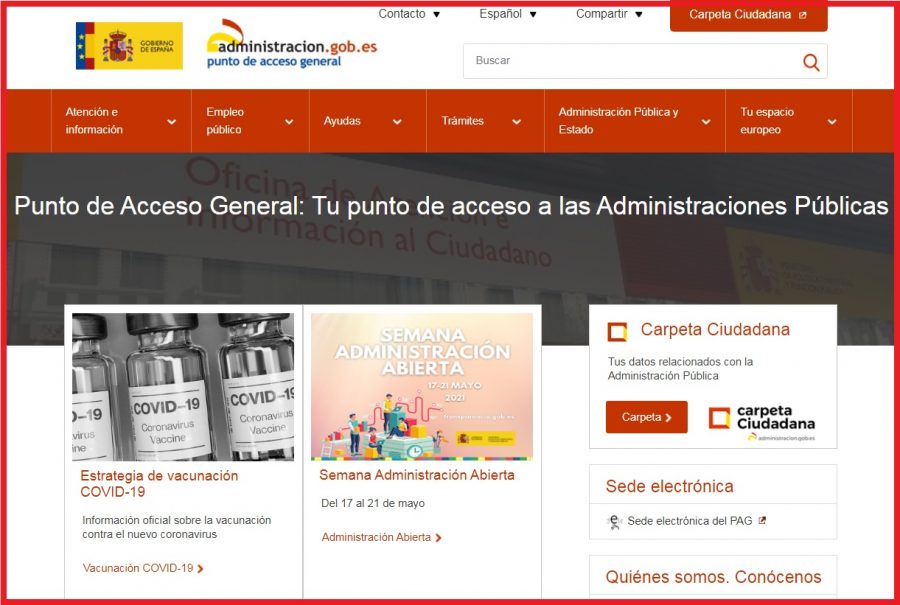Click the search magnifier icon
Image resolution: width=900 pixels, height=605 pixels.
811,61
